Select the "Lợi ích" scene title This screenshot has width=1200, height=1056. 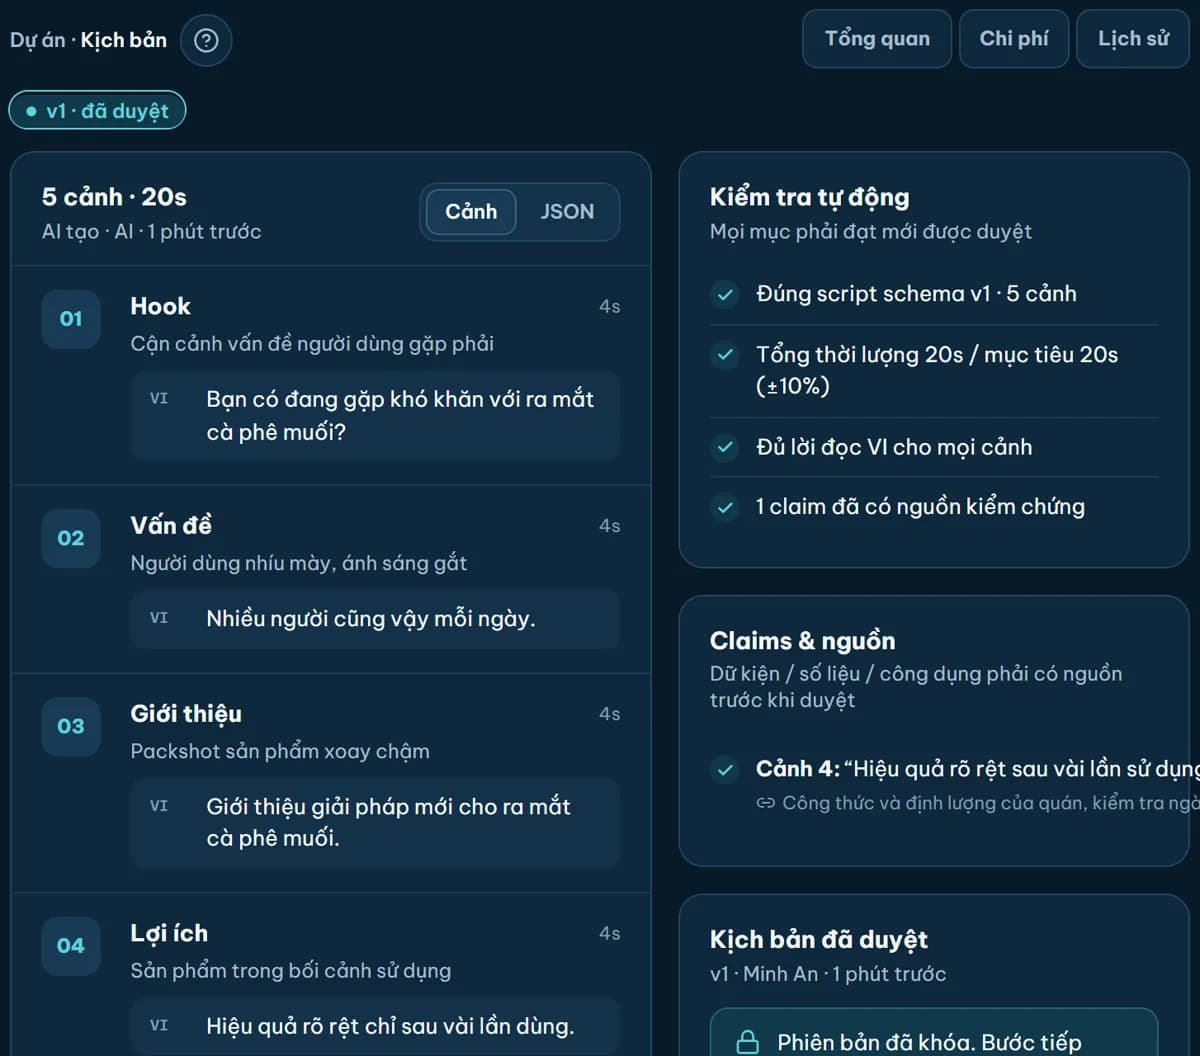169,933
